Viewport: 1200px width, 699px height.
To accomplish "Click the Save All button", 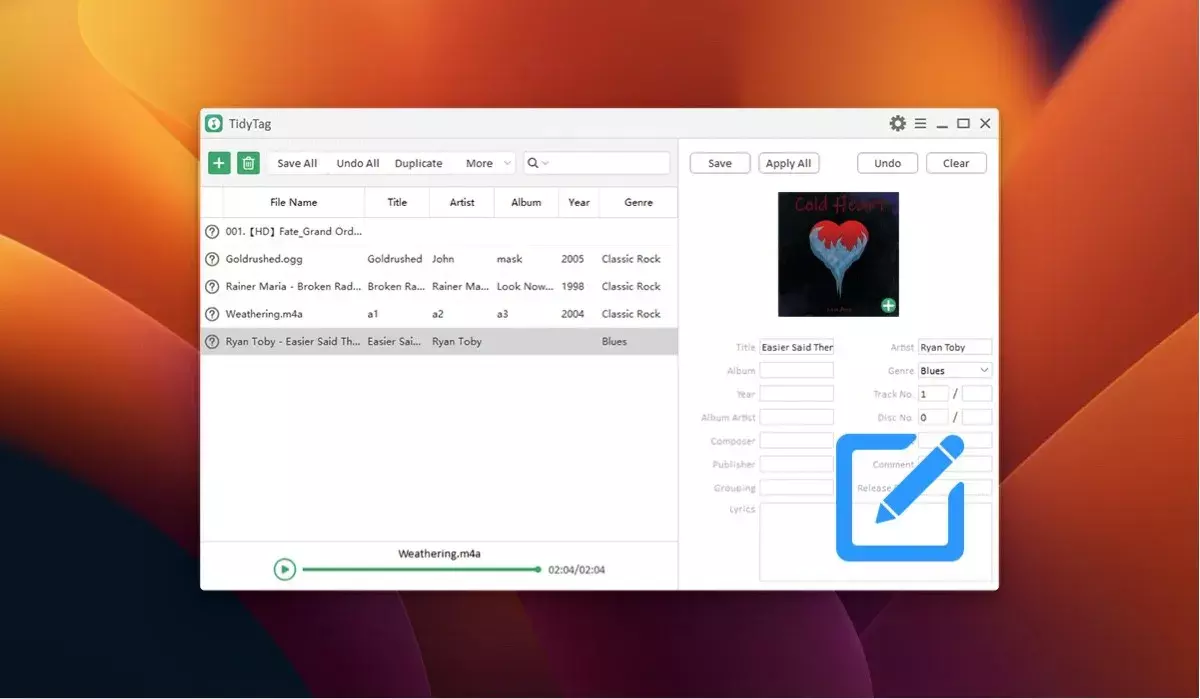I will point(297,163).
